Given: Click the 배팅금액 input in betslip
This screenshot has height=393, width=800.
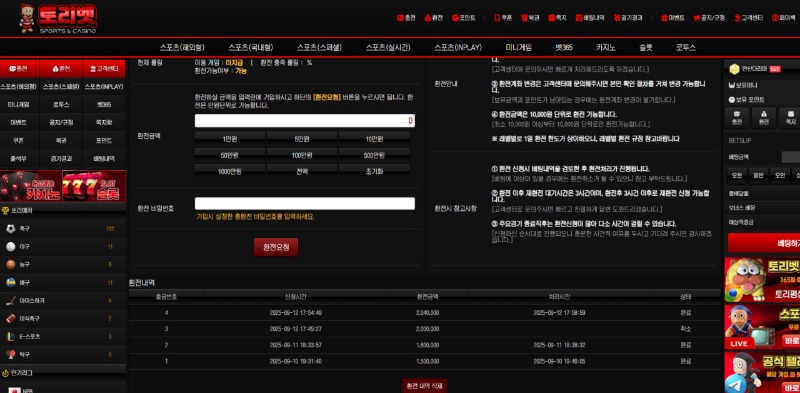Looking at the screenshot, I should pos(790,157).
